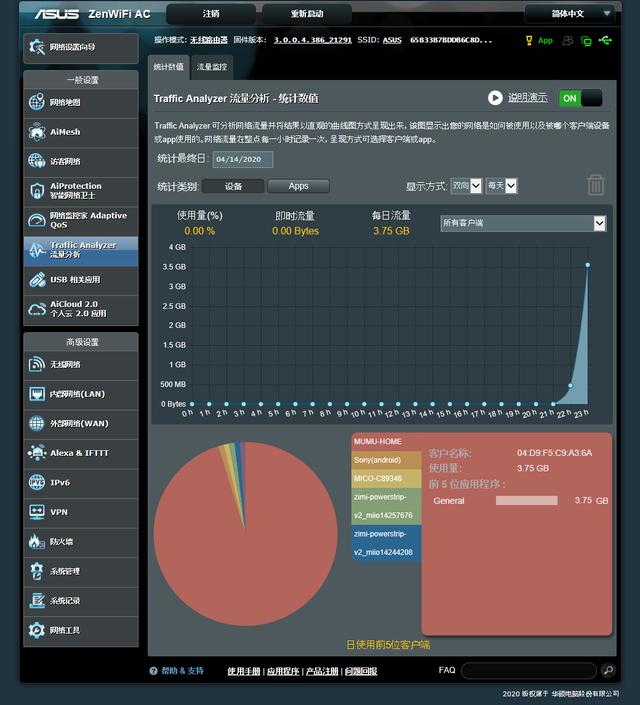
Task: Expand the 简体中文 language dropdown
Action: point(568,14)
